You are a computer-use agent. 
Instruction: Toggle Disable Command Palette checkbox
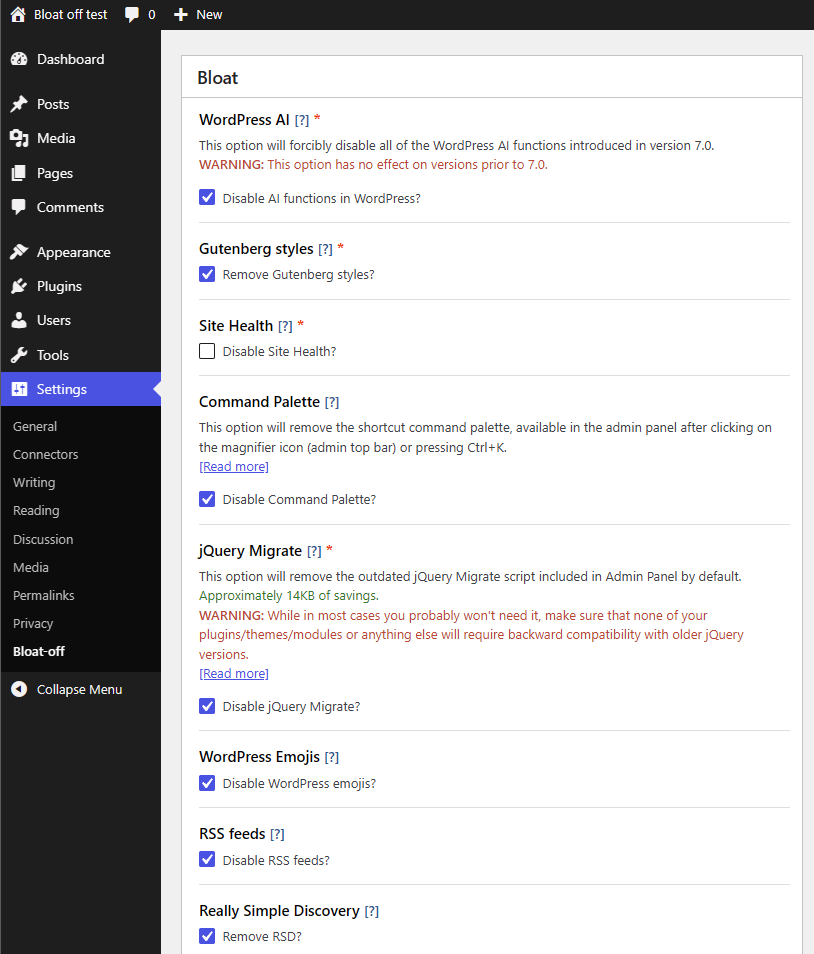point(207,500)
